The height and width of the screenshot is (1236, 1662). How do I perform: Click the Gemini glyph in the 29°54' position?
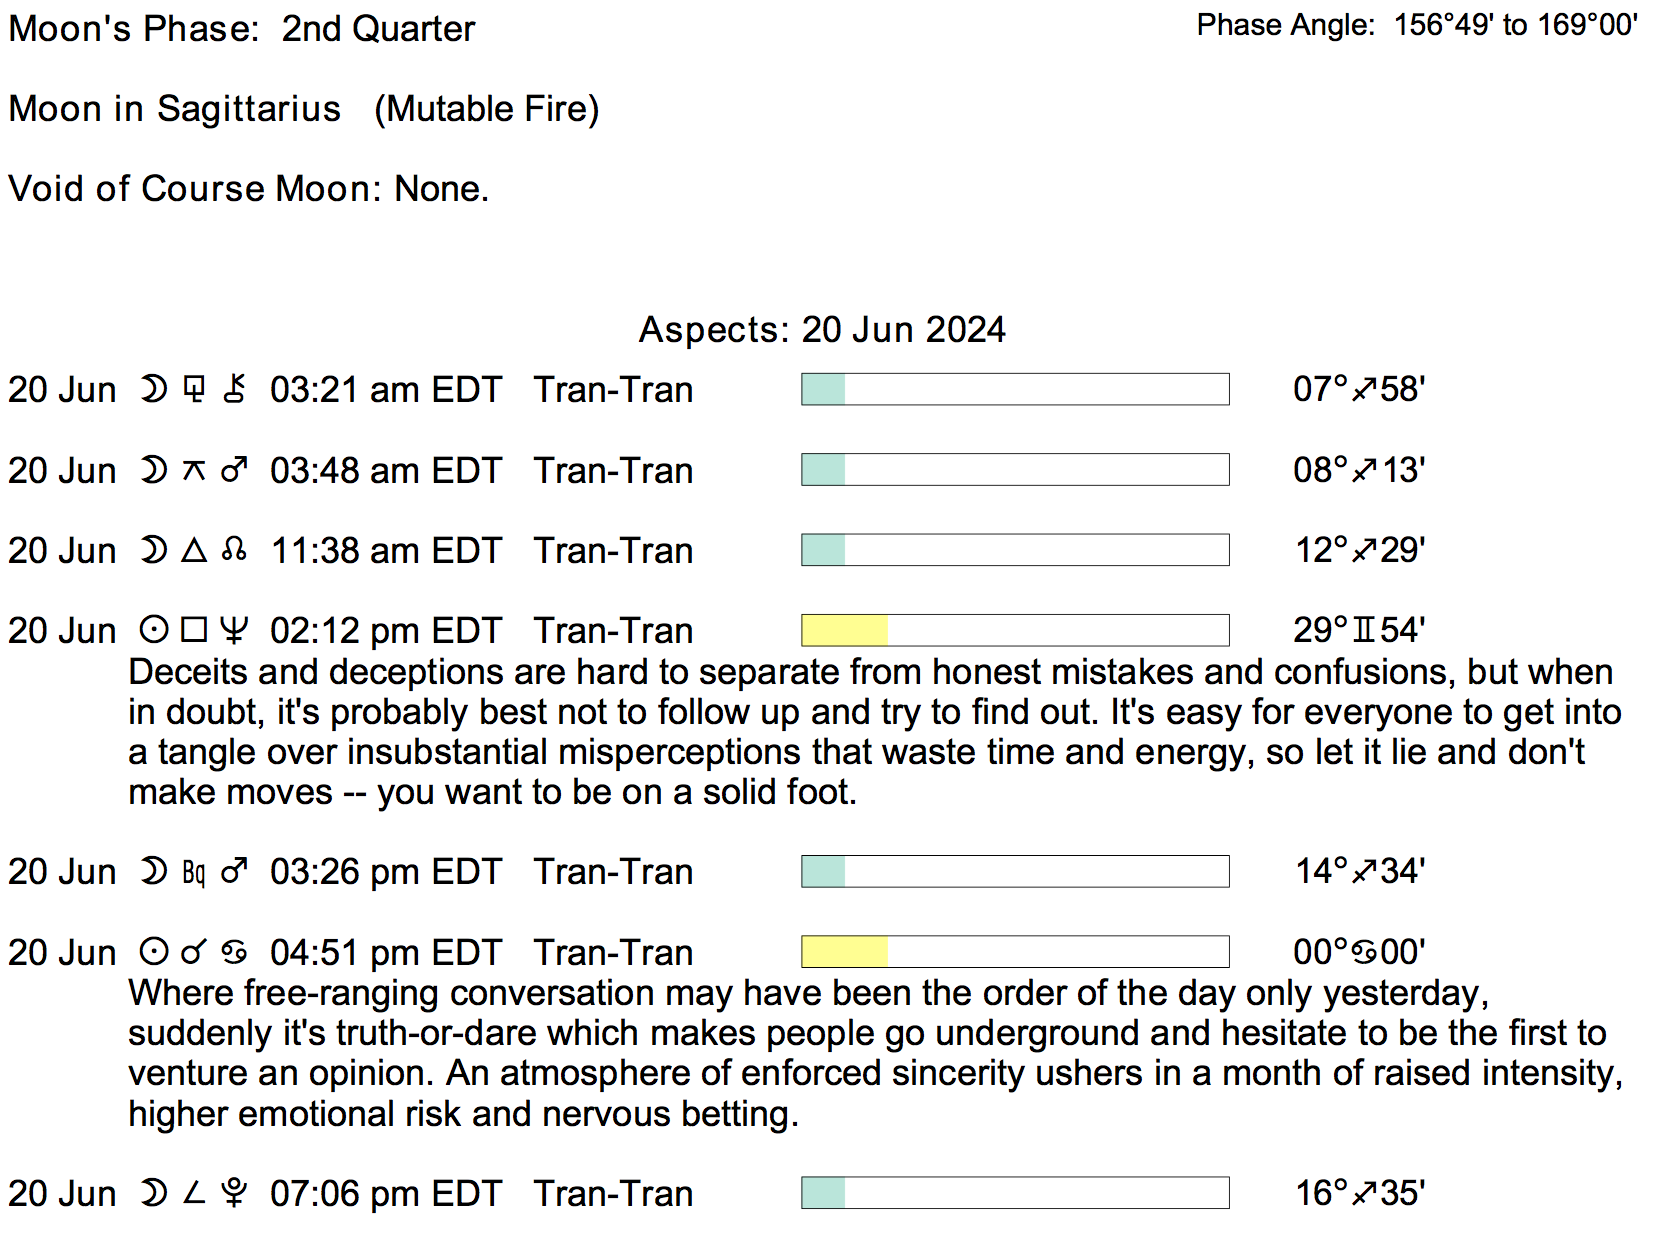pyautogui.click(x=1364, y=630)
